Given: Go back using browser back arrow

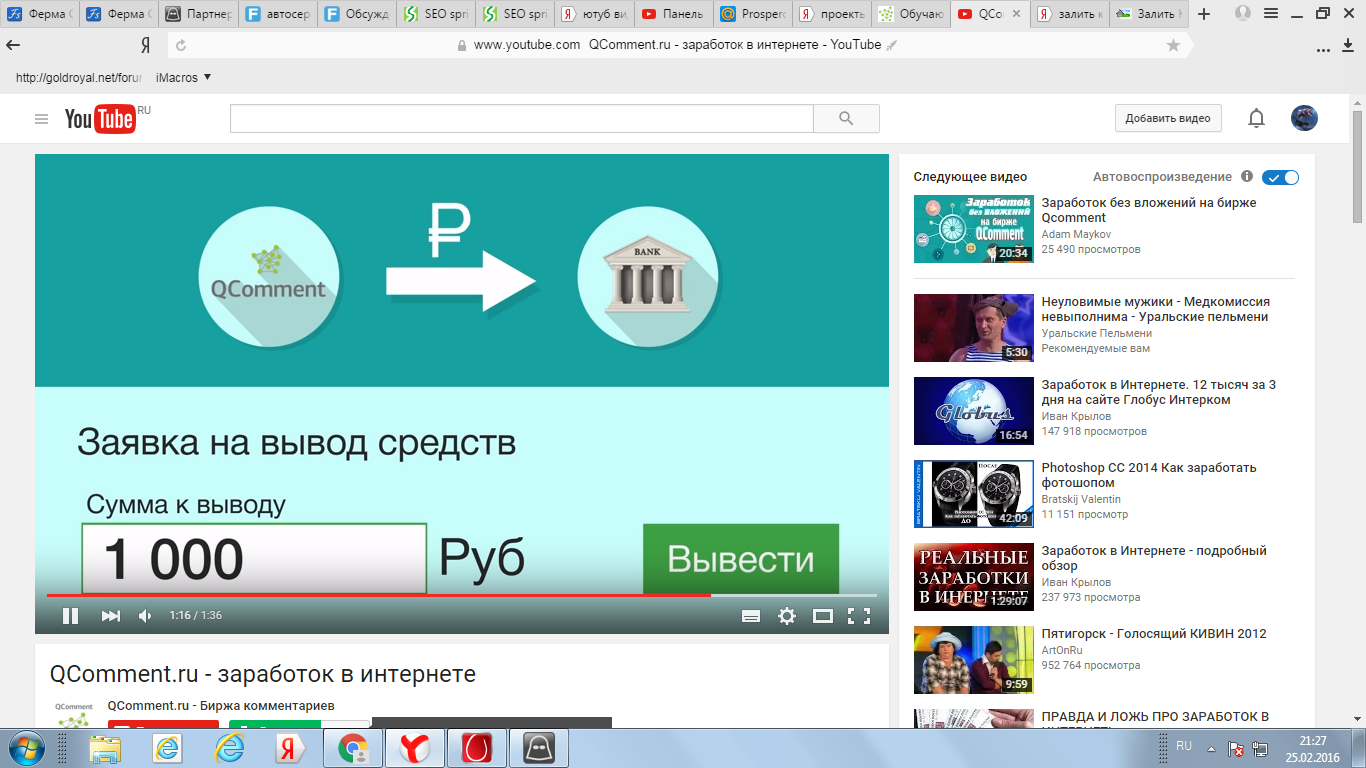Looking at the screenshot, I should click(x=13, y=45).
